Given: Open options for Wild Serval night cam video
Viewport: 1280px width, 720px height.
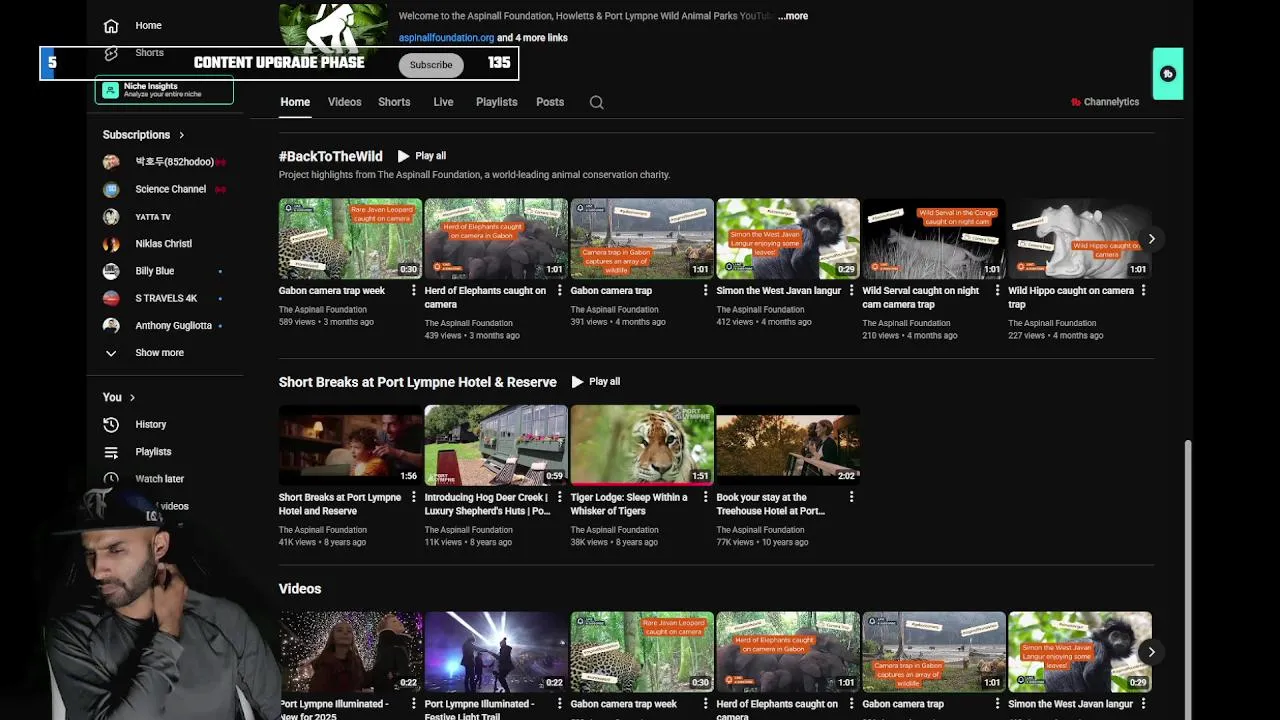Looking at the screenshot, I should click(997, 291).
